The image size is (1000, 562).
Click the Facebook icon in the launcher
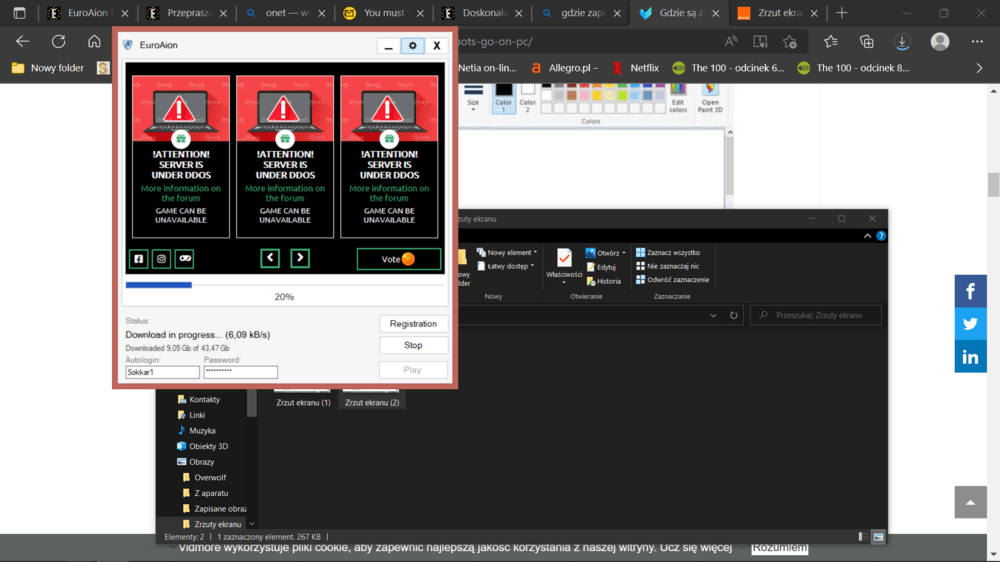tap(139, 259)
